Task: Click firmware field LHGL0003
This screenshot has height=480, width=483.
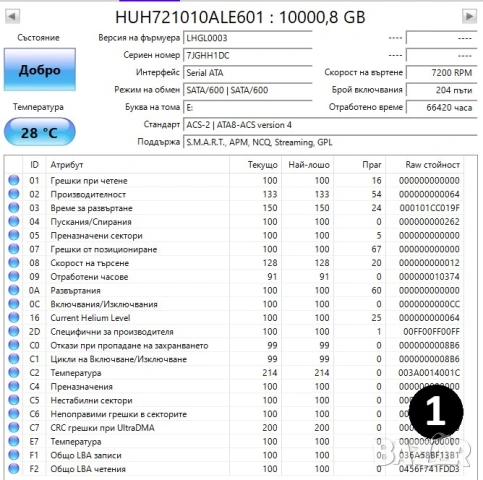Action: point(248,38)
